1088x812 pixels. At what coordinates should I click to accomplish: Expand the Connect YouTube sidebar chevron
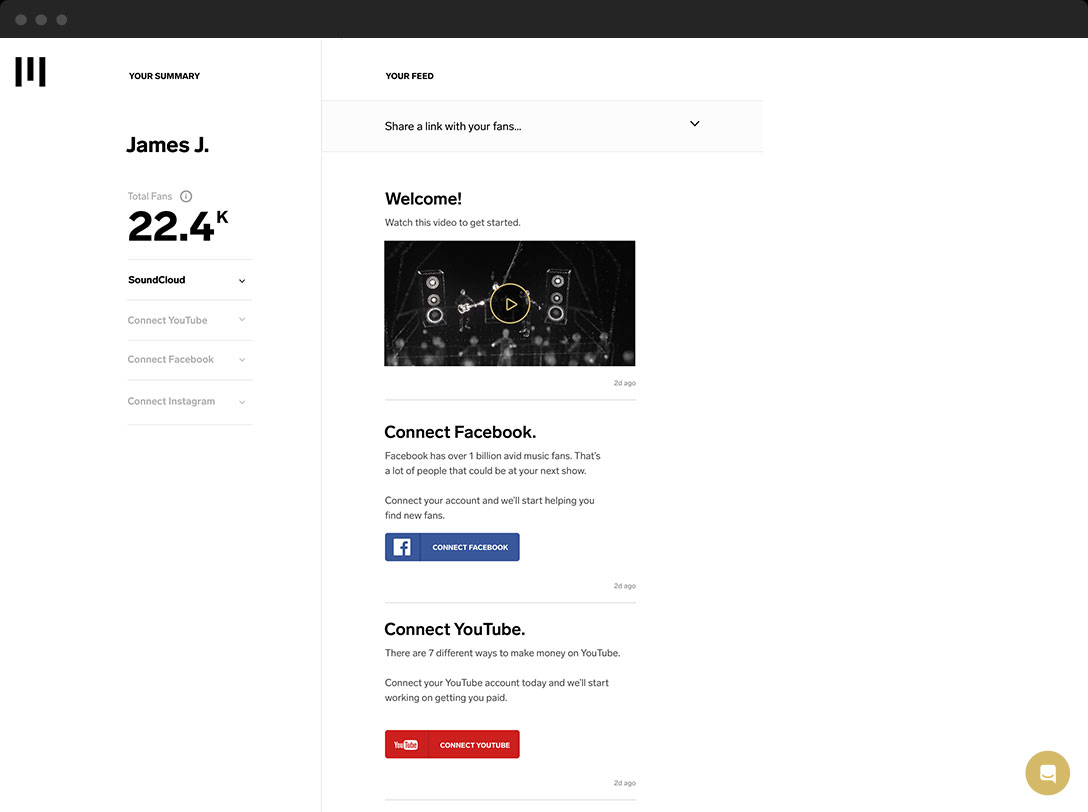(x=242, y=320)
